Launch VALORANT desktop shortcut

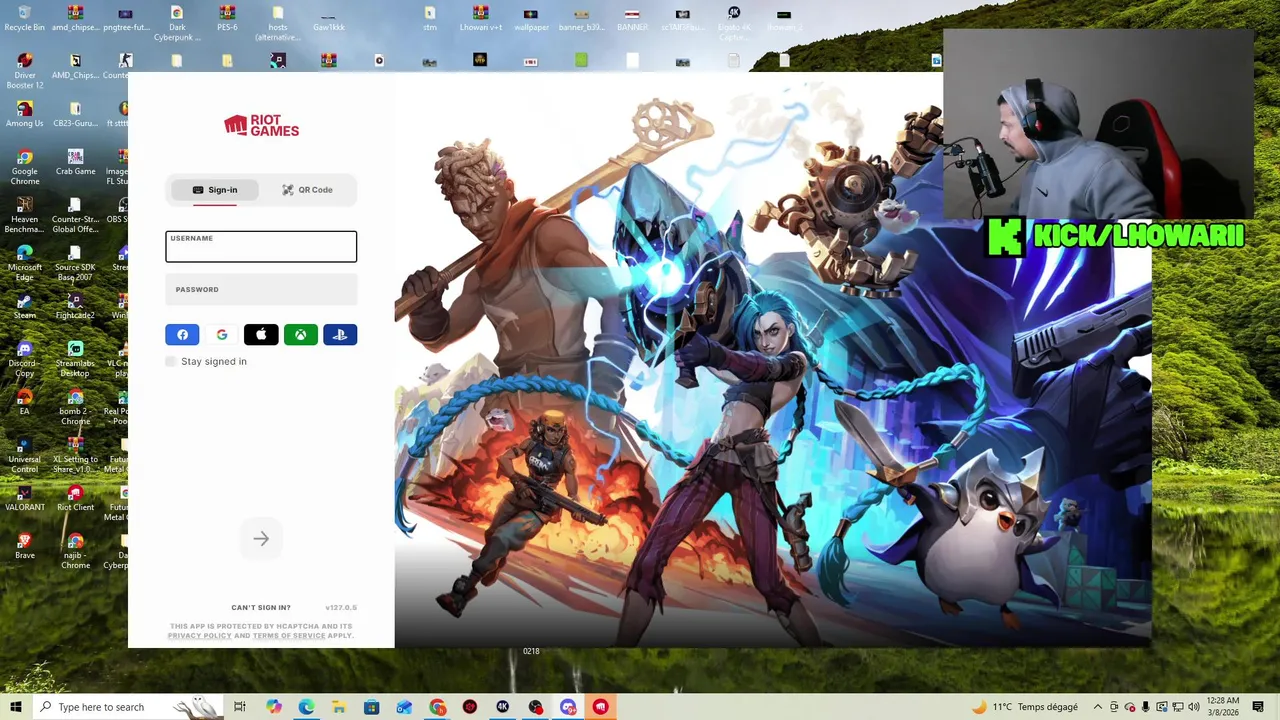(x=24, y=498)
